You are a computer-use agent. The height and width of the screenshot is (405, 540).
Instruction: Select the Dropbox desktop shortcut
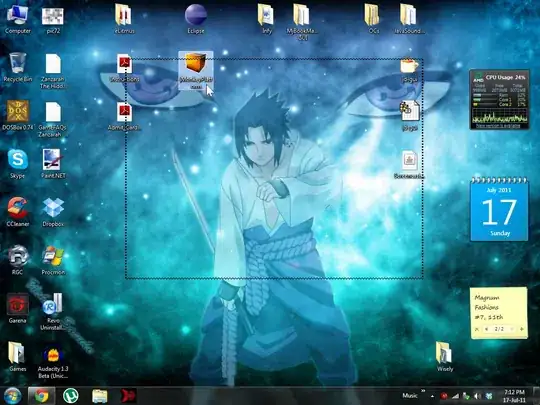click(53, 212)
